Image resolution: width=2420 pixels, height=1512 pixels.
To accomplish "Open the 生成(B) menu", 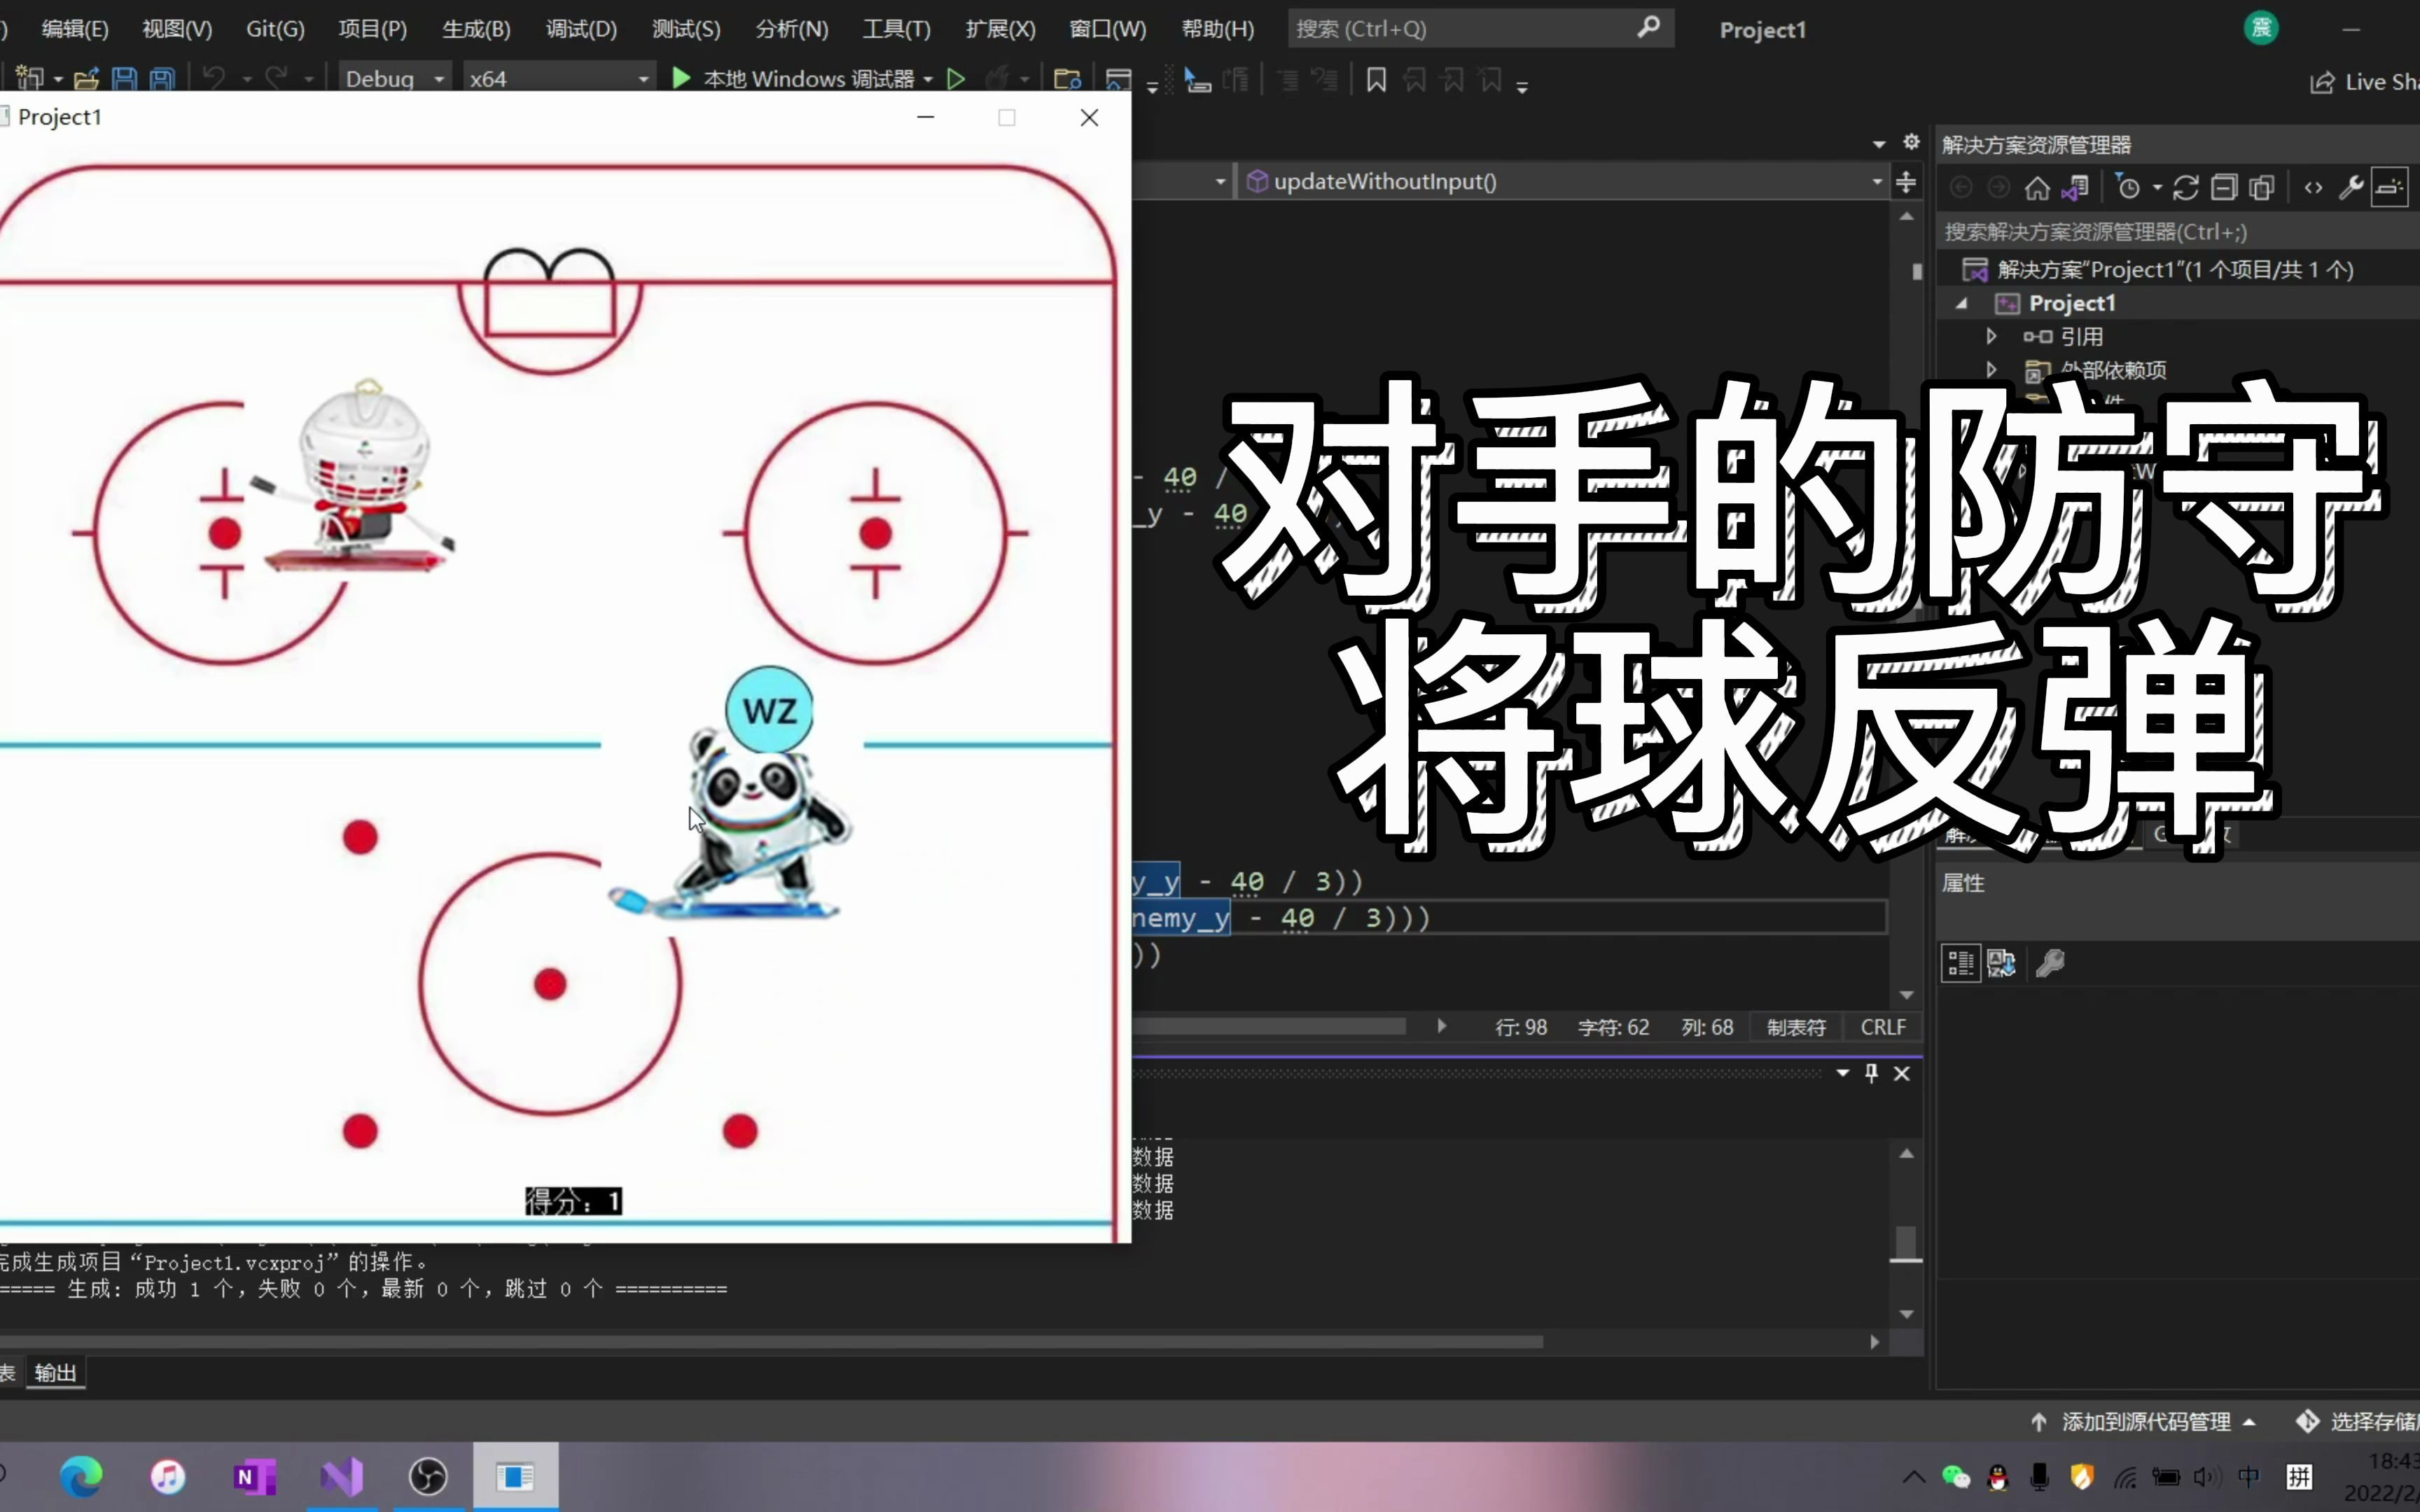I will pos(476,29).
